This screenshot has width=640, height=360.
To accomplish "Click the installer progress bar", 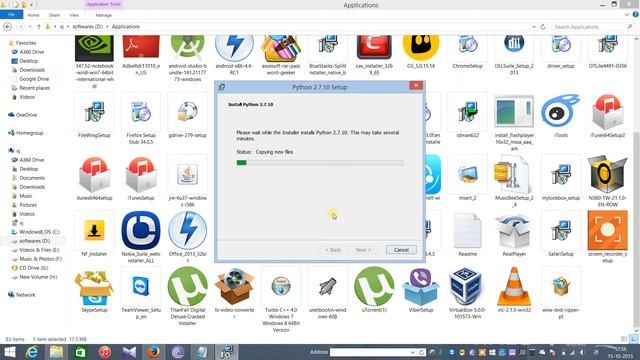I will point(320,162).
